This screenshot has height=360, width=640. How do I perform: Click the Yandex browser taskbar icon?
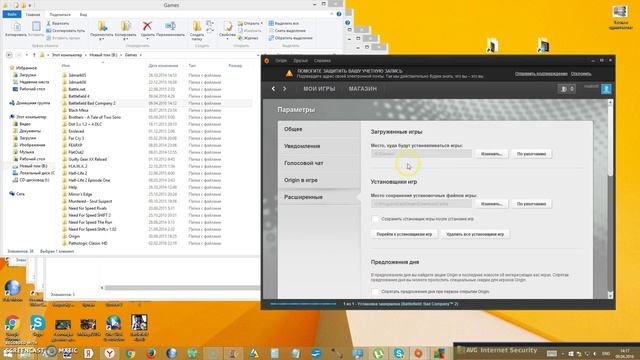pyautogui.click(x=109, y=353)
